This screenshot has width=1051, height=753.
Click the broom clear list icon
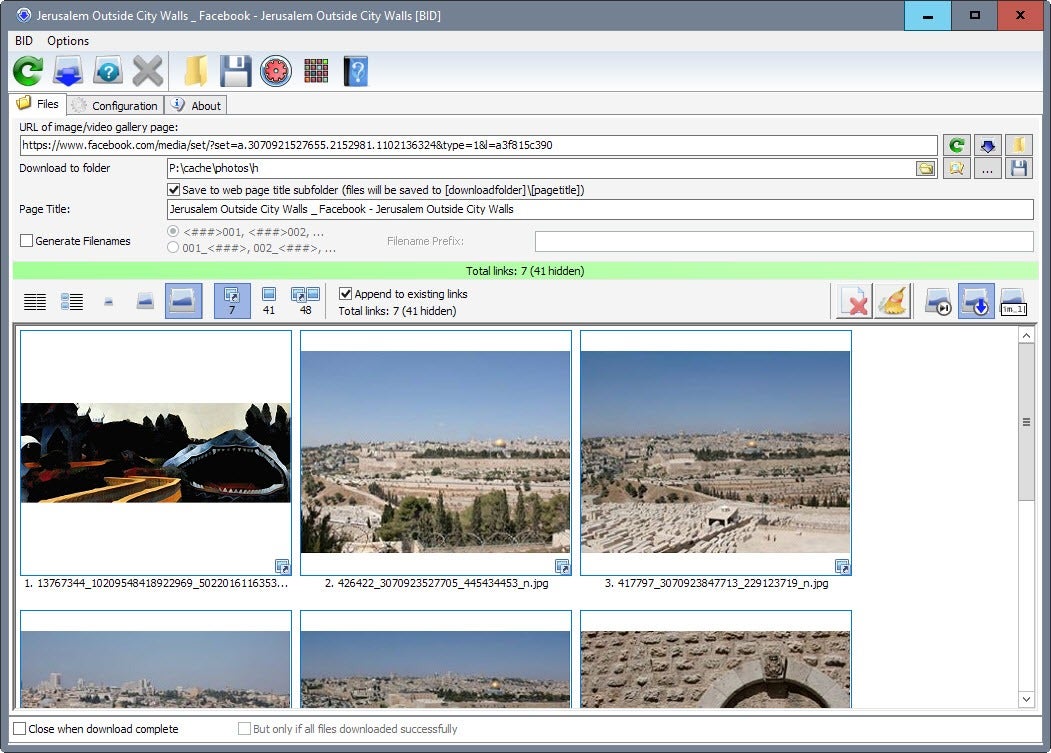[x=893, y=300]
